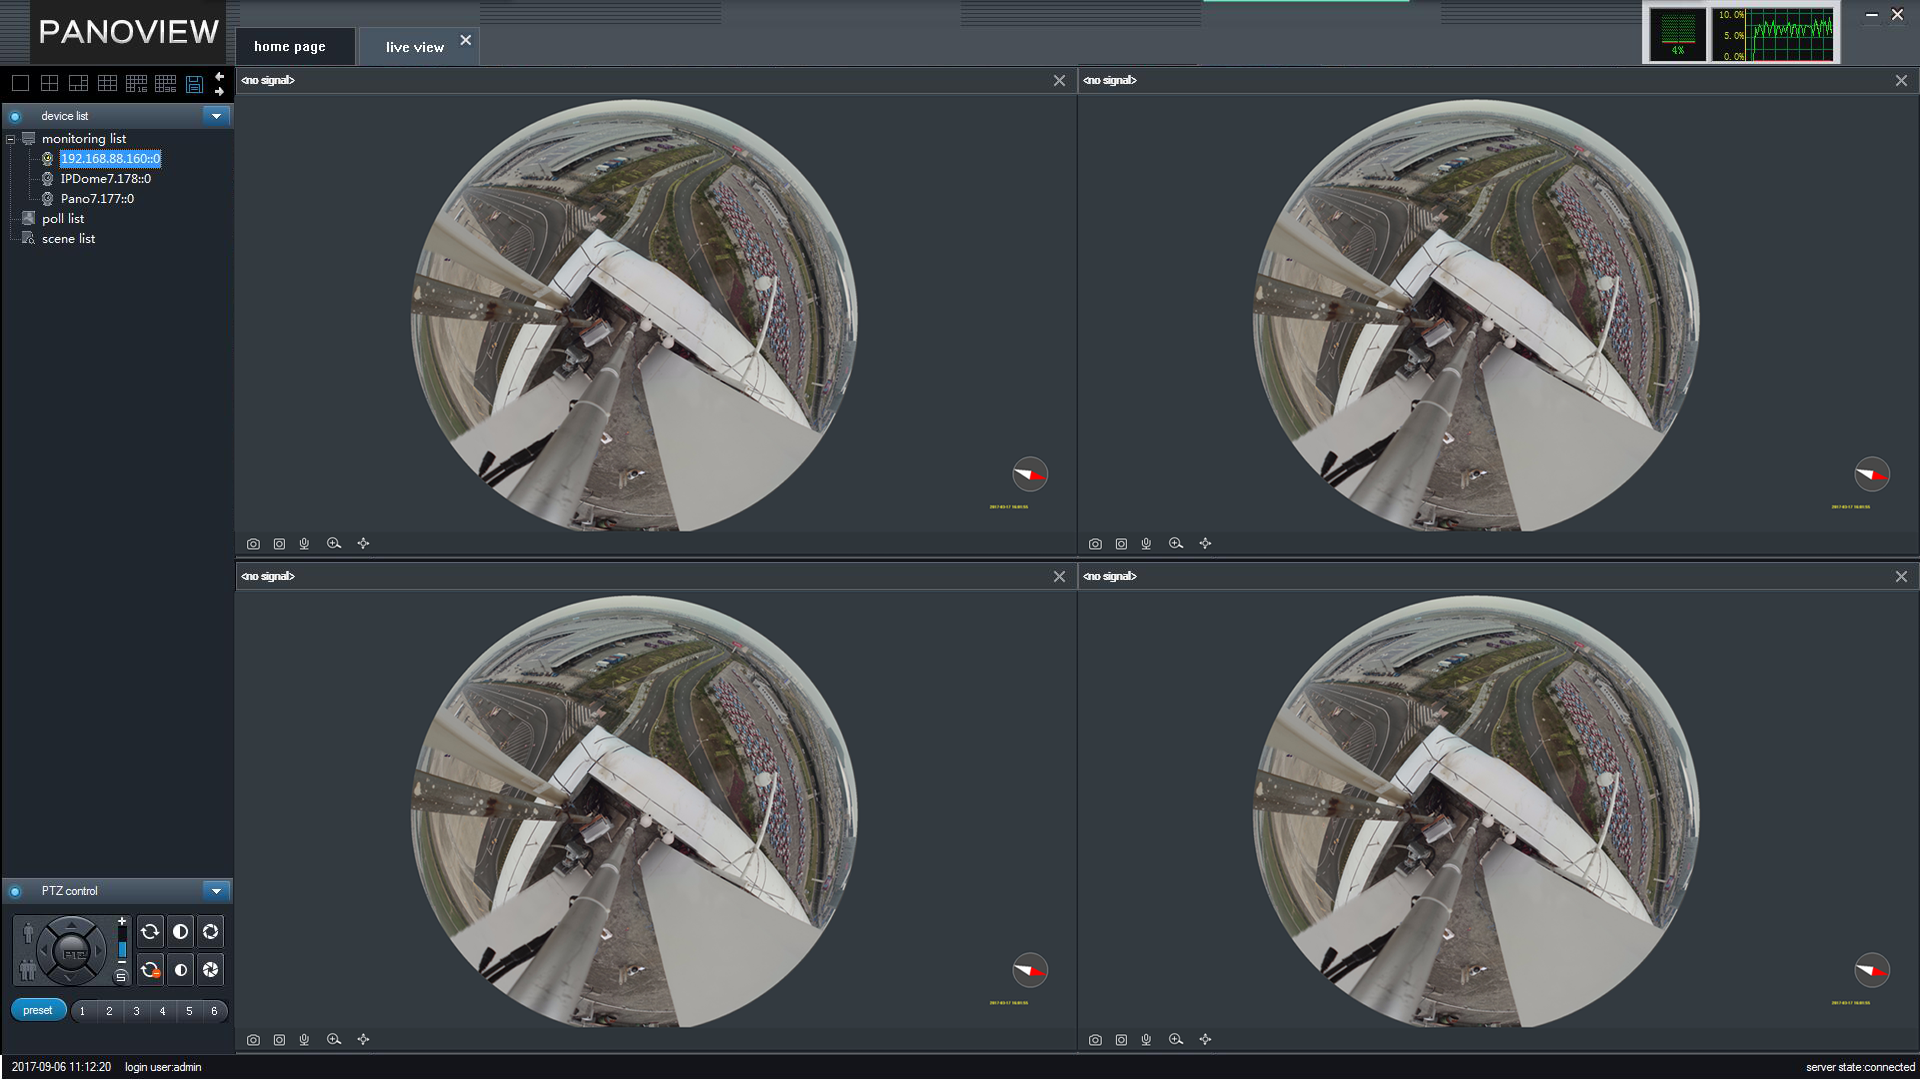
Task: Click the blue preset button
Action: point(38,1010)
